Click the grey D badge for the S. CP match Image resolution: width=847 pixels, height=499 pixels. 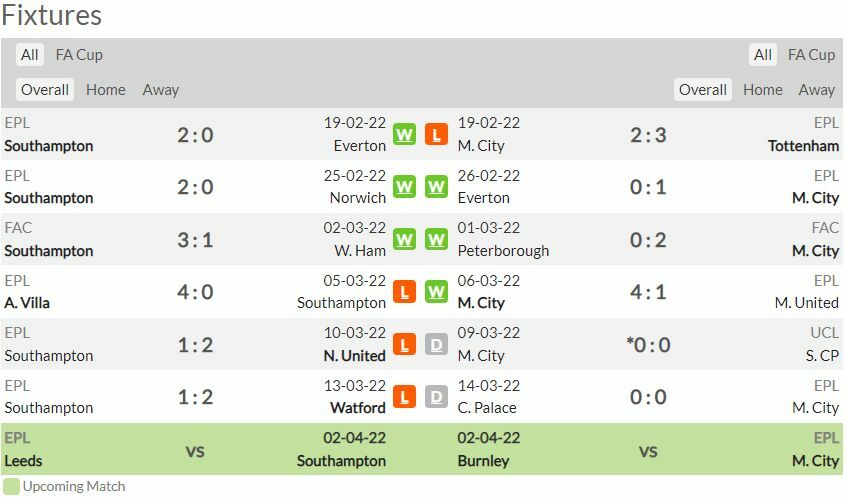click(436, 344)
